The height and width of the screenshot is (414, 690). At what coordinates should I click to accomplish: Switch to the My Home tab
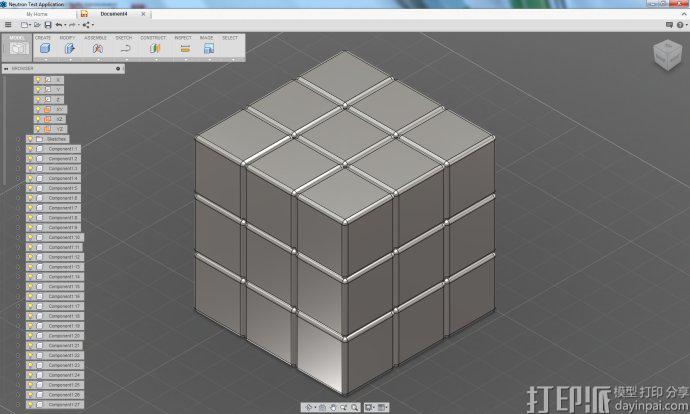pyautogui.click(x=37, y=14)
